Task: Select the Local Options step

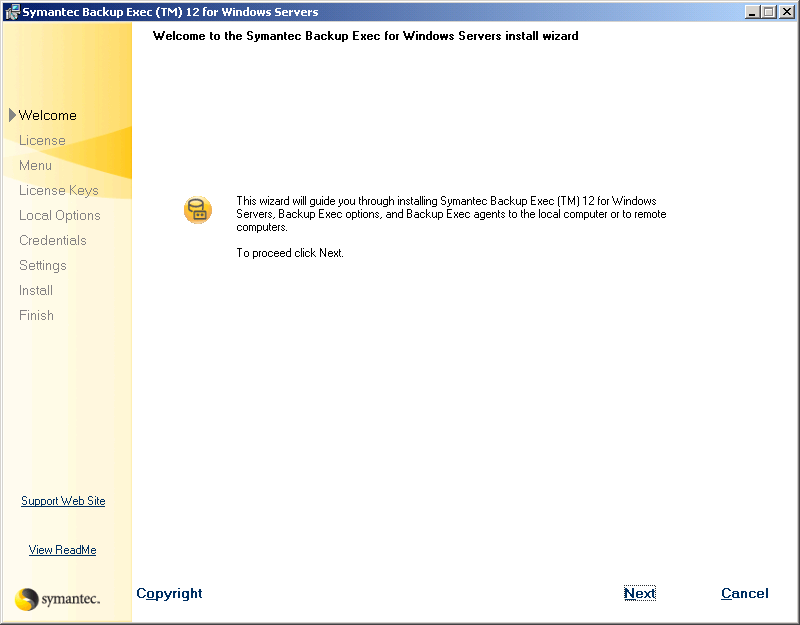Action: point(60,215)
